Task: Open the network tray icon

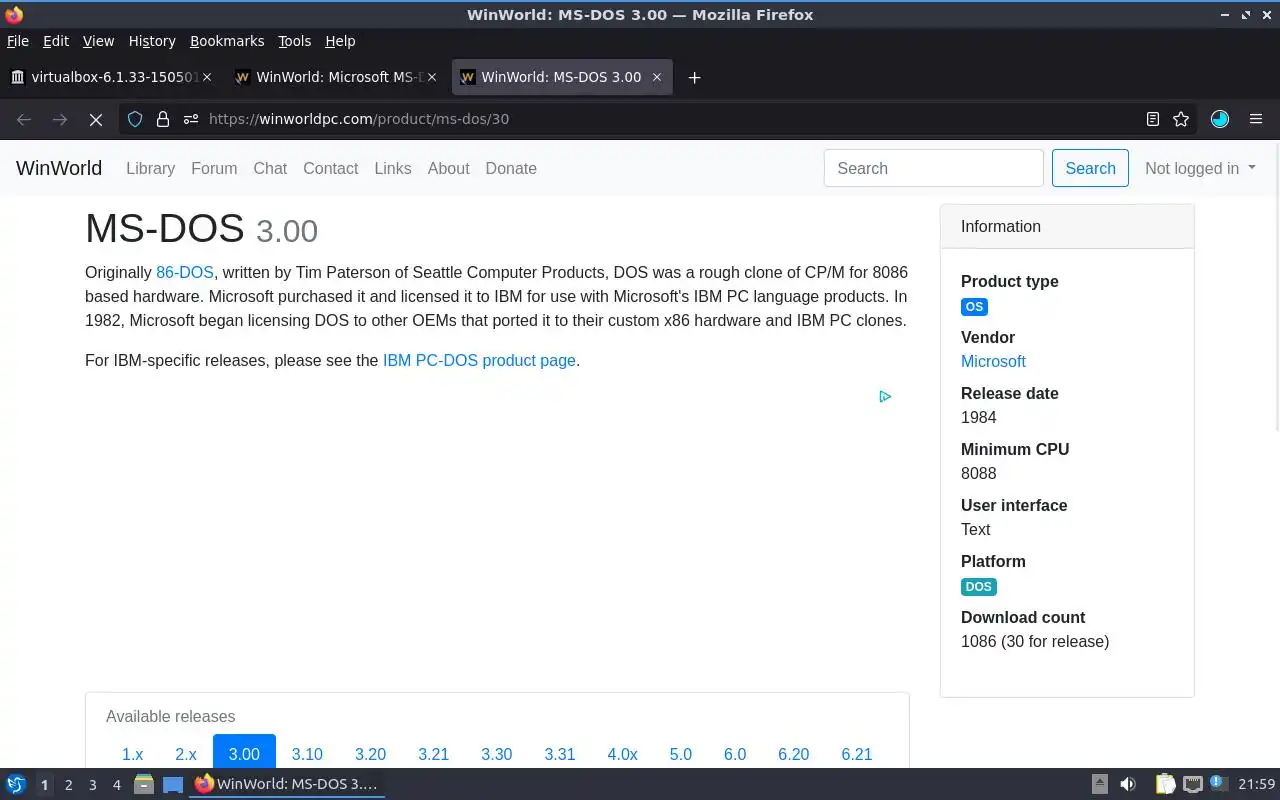Action: (1192, 784)
